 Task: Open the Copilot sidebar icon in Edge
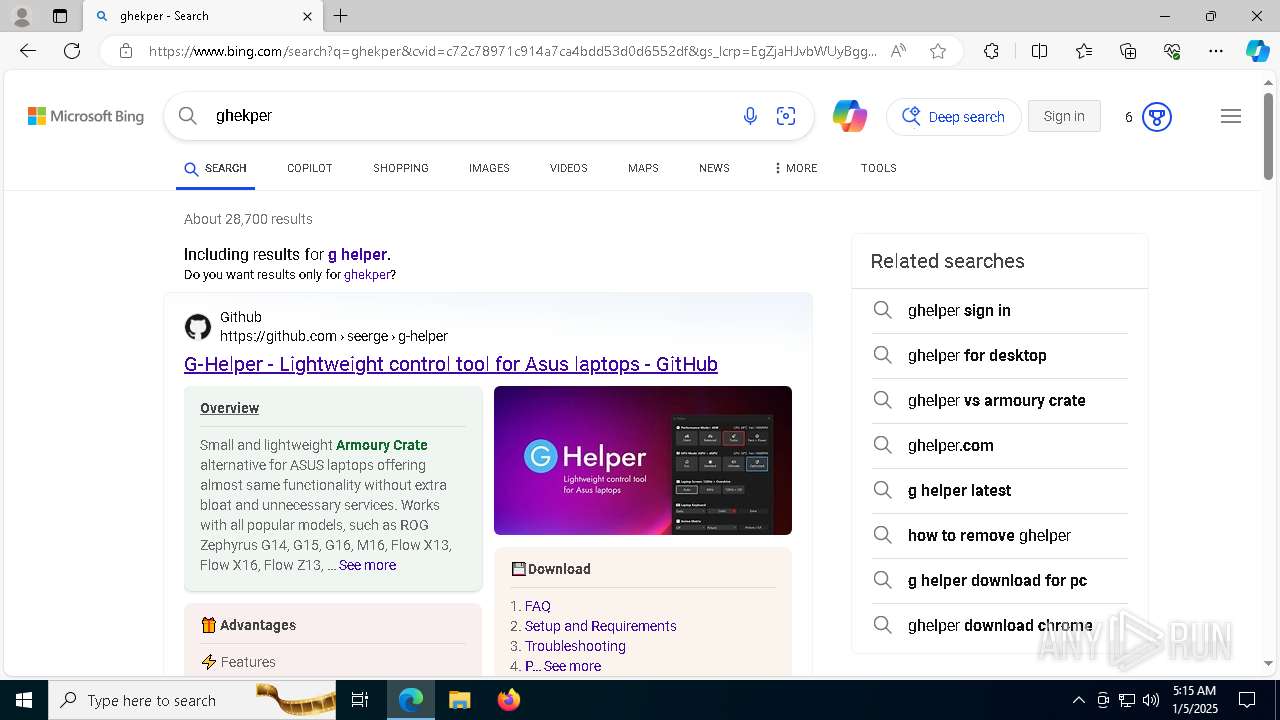click(x=1257, y=51)
